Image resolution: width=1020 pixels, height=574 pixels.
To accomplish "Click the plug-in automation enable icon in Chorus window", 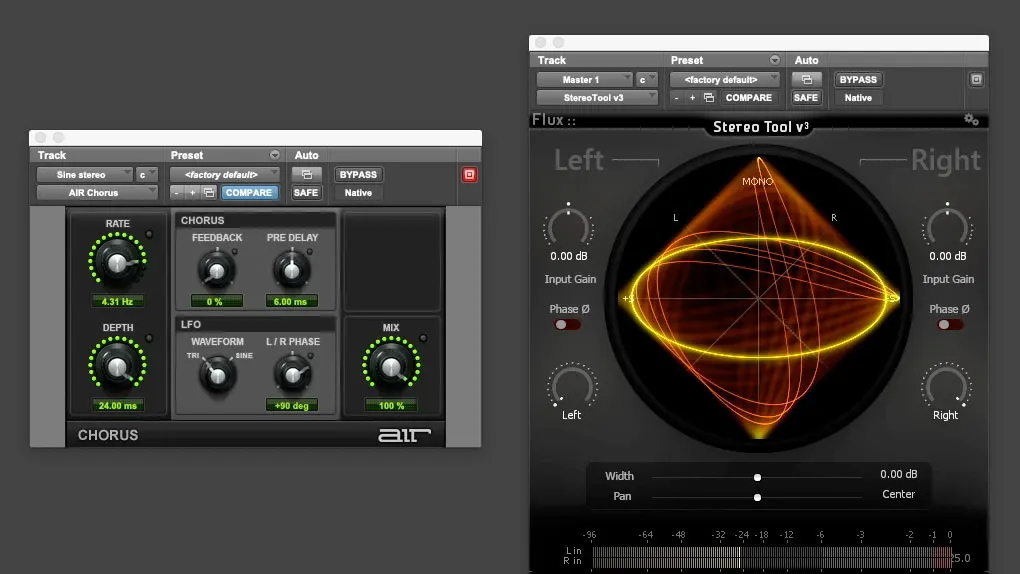I will pyautogui.click(x=306, y=174).
